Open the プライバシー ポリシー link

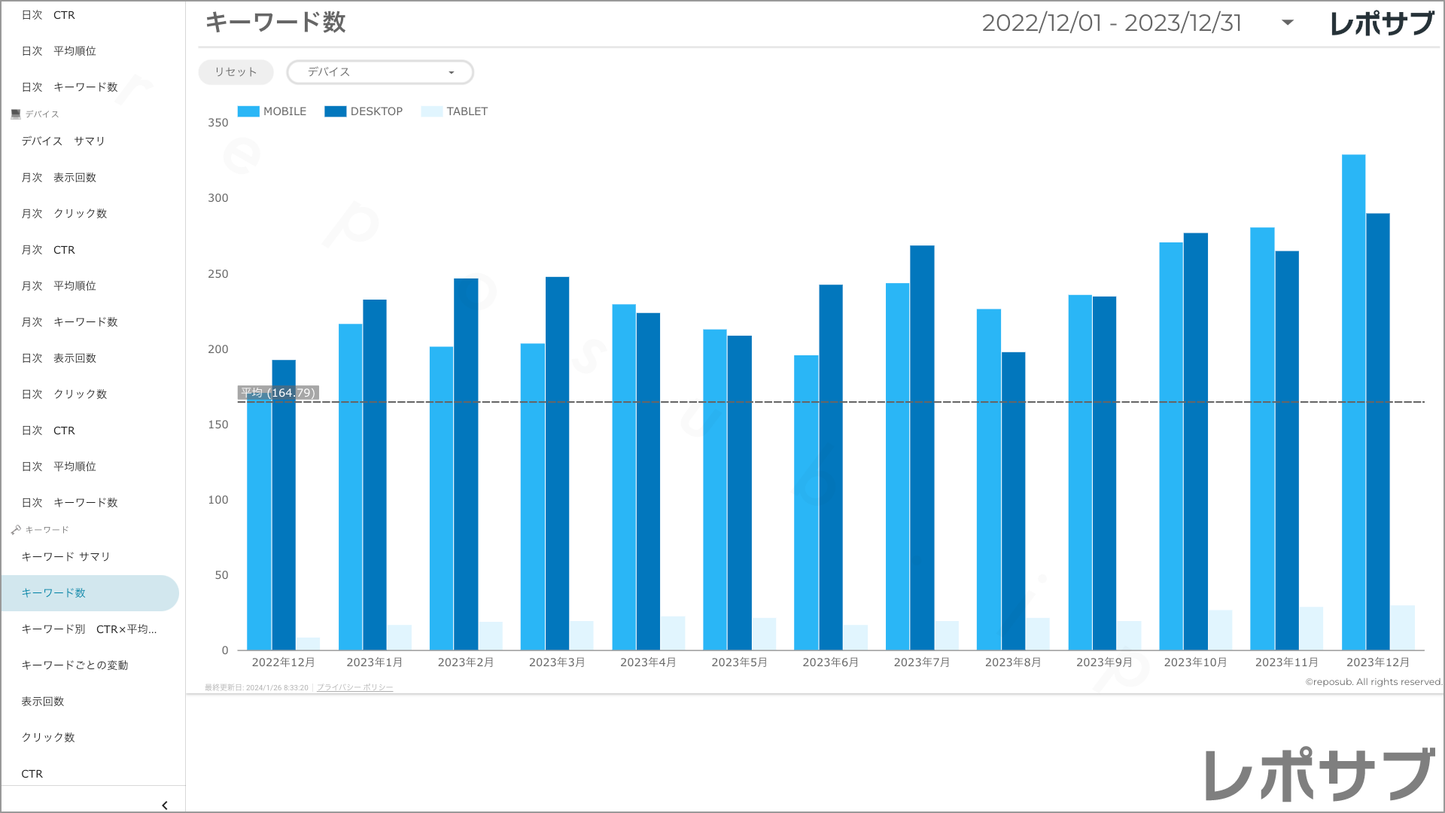pos(354,688)
